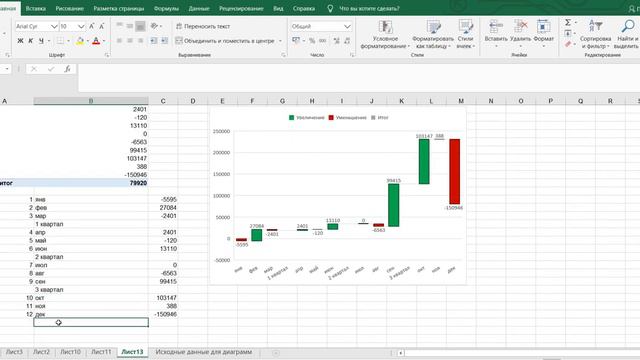Open the Рецензирование ribbon tab

coord(241,8)
